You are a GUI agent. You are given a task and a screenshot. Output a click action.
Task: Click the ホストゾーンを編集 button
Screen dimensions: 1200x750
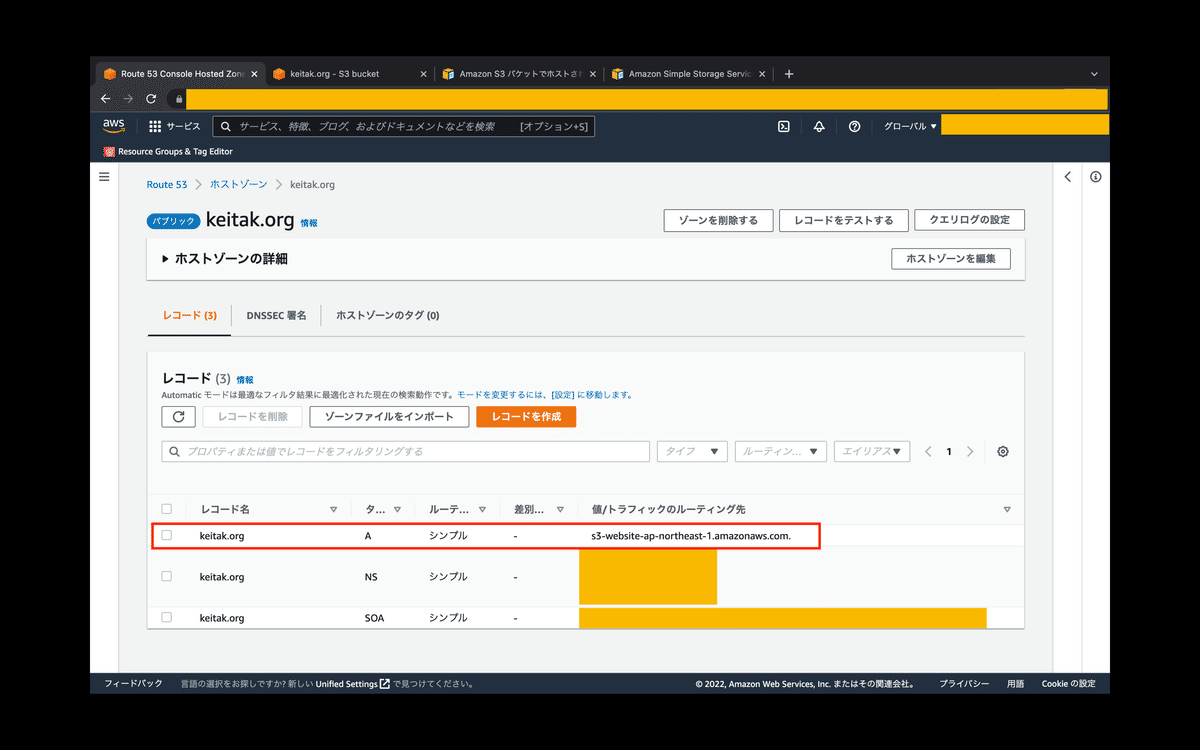(951, 259)
